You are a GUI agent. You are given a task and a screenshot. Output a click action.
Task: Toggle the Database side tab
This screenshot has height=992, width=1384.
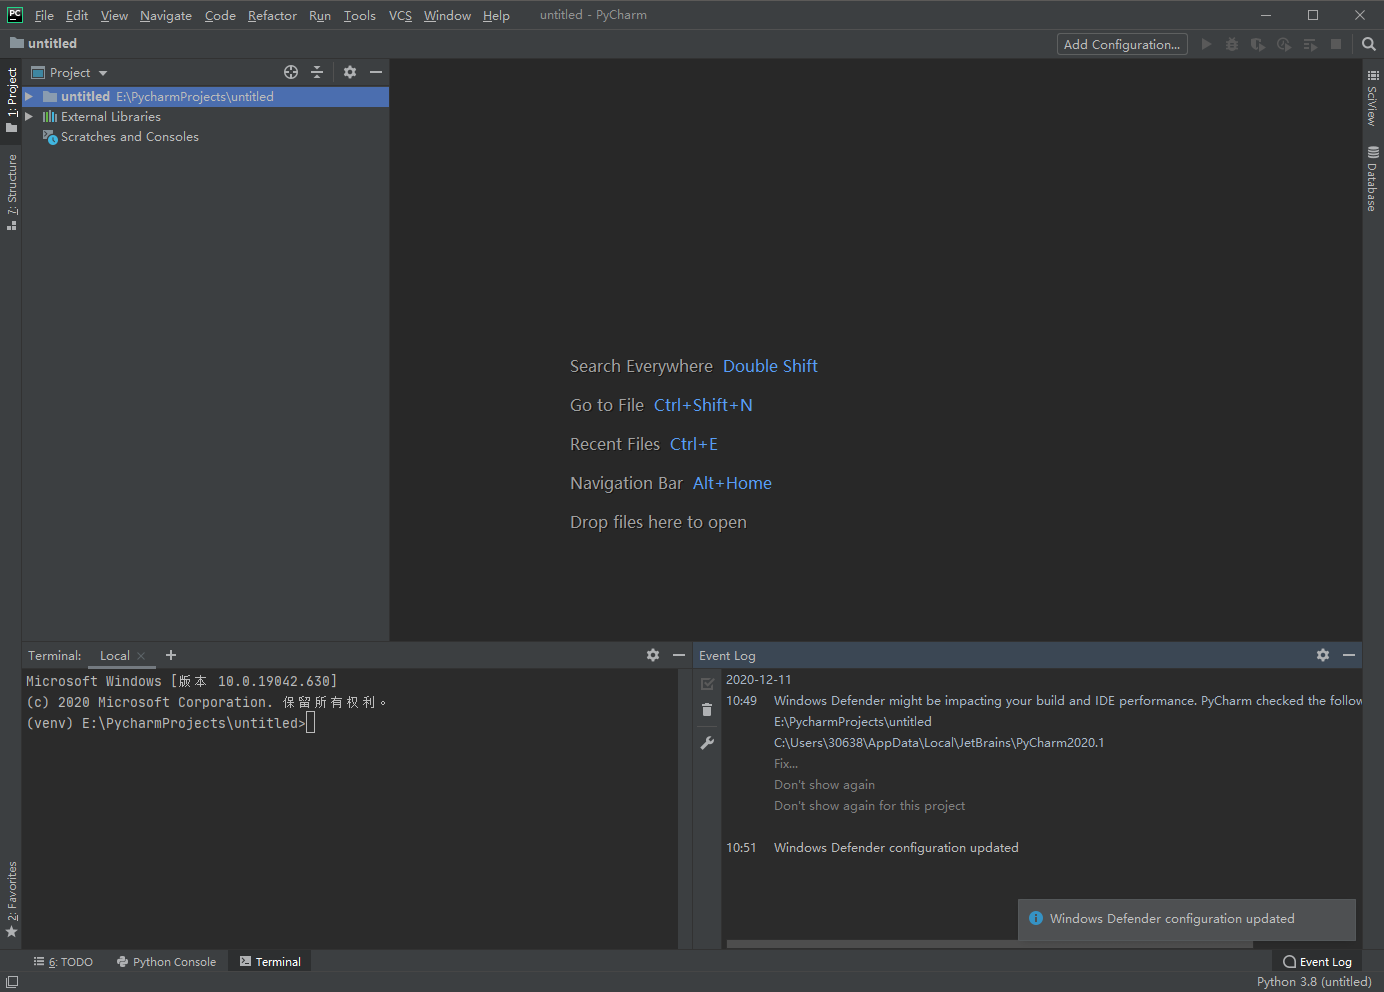tap(1373, 179)
